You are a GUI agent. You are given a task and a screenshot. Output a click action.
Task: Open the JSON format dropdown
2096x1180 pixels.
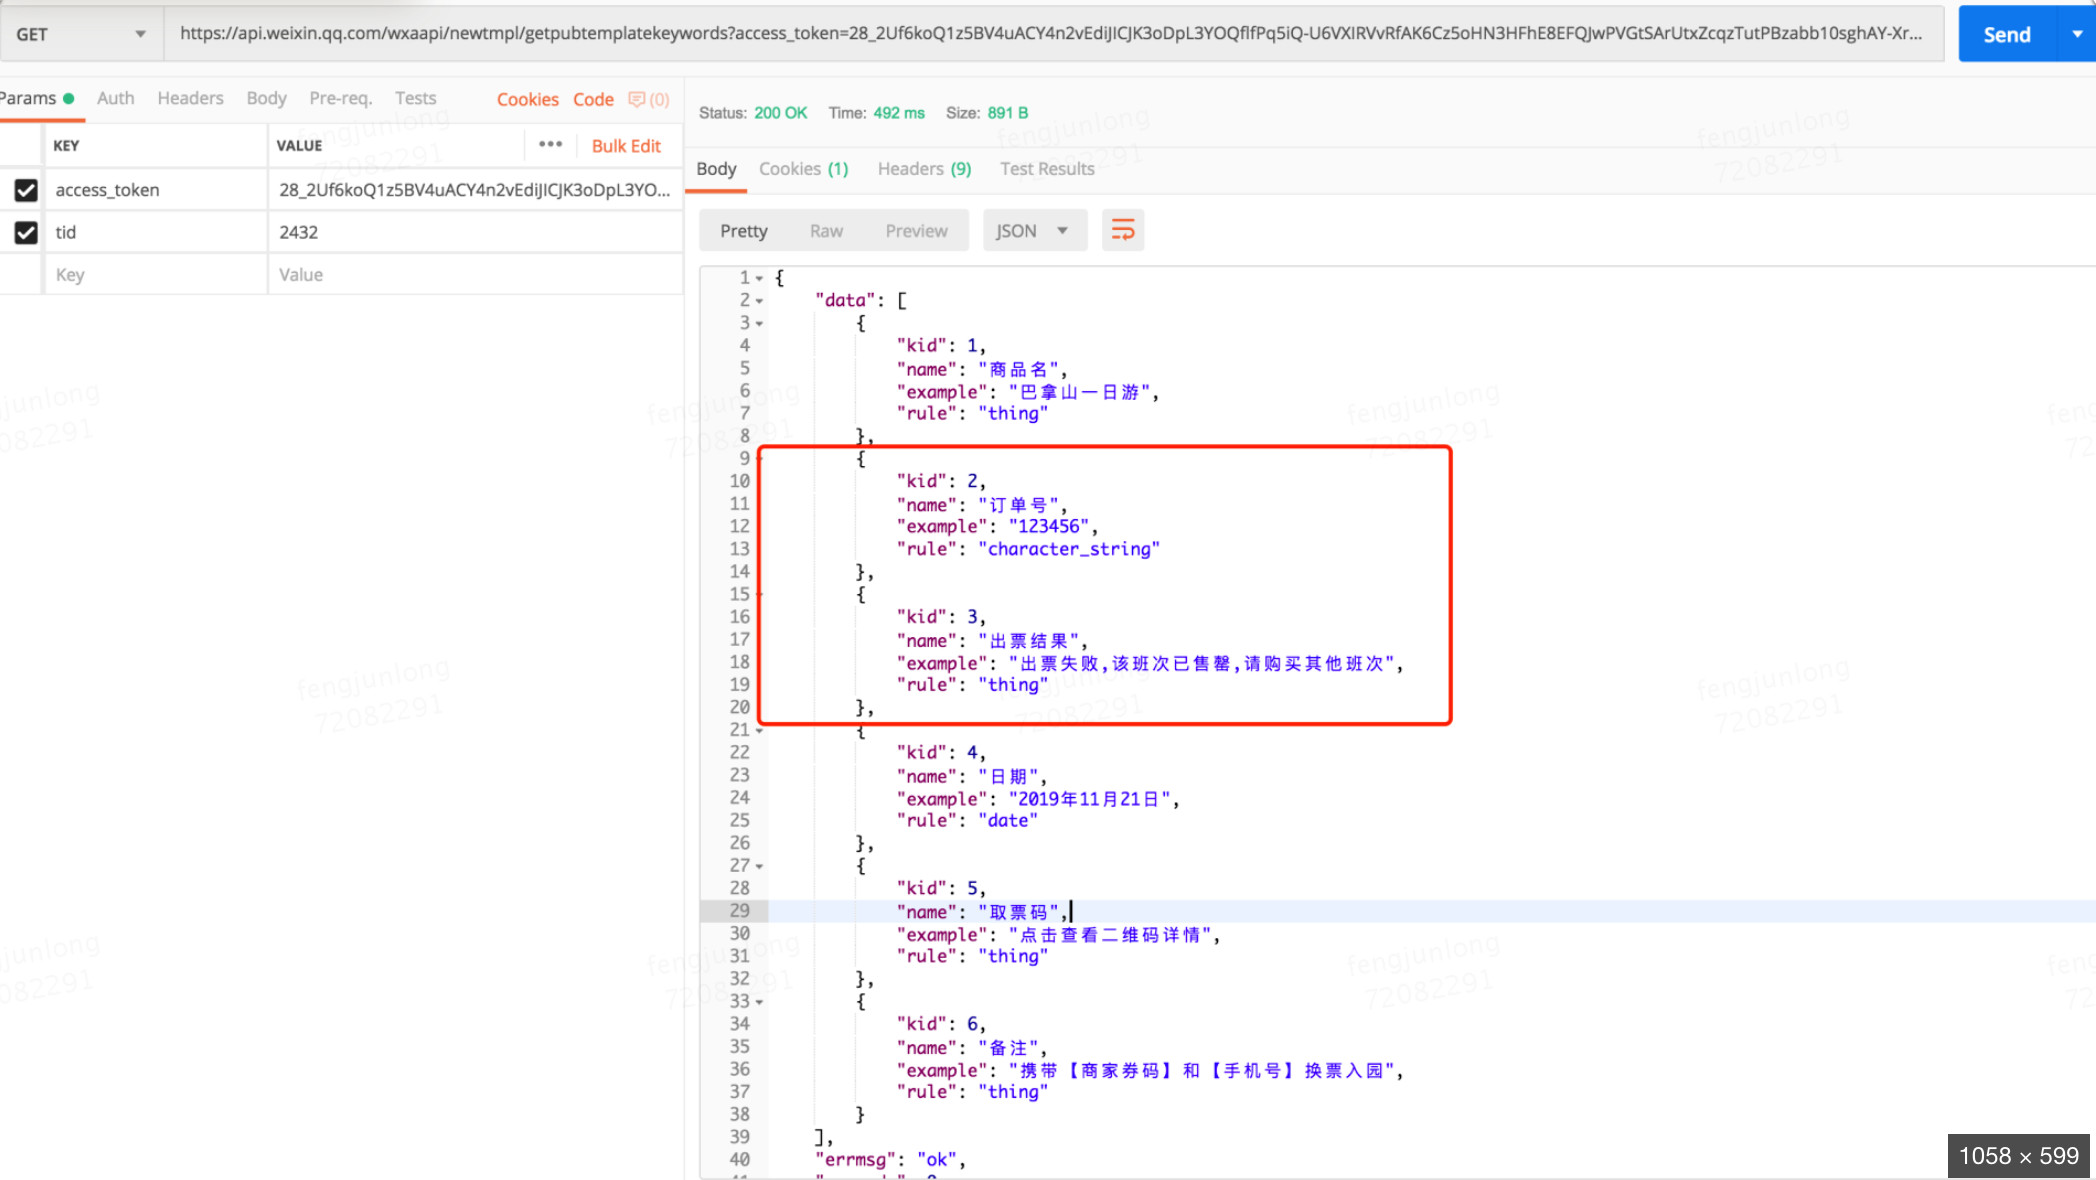(x=1033, y=231)
